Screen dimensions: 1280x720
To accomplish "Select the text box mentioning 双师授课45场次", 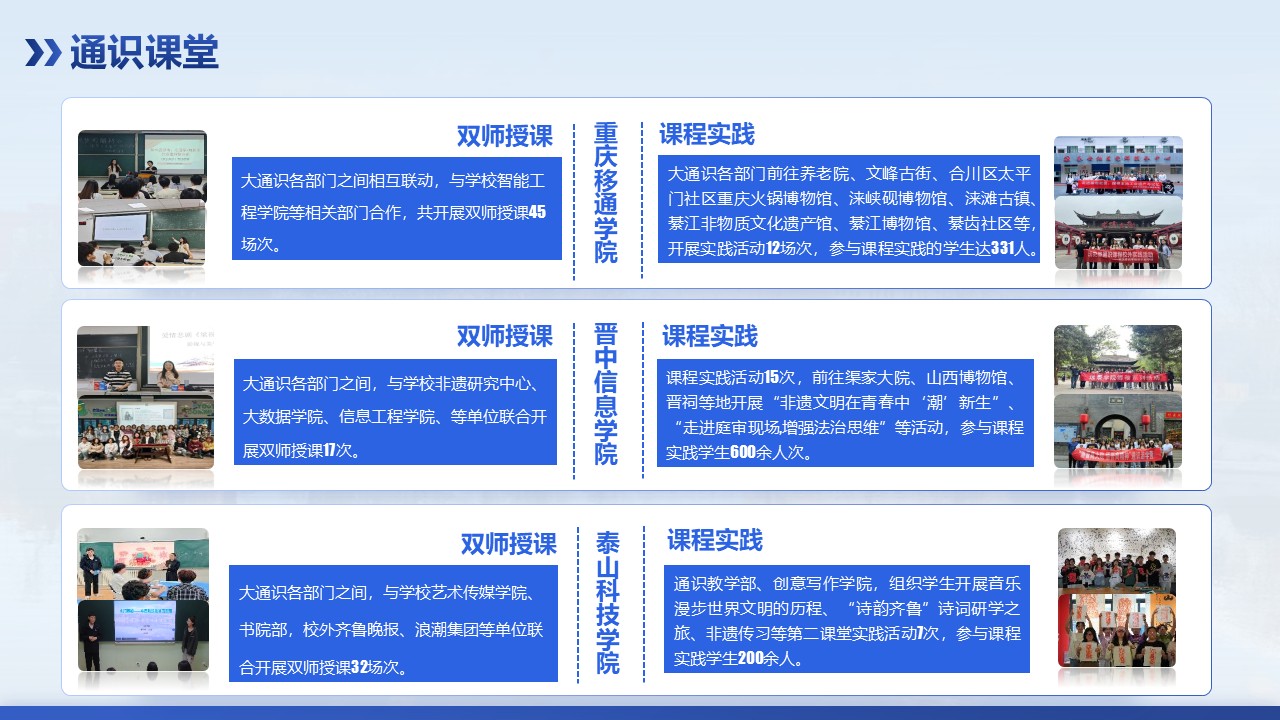I will click(396, 209).
